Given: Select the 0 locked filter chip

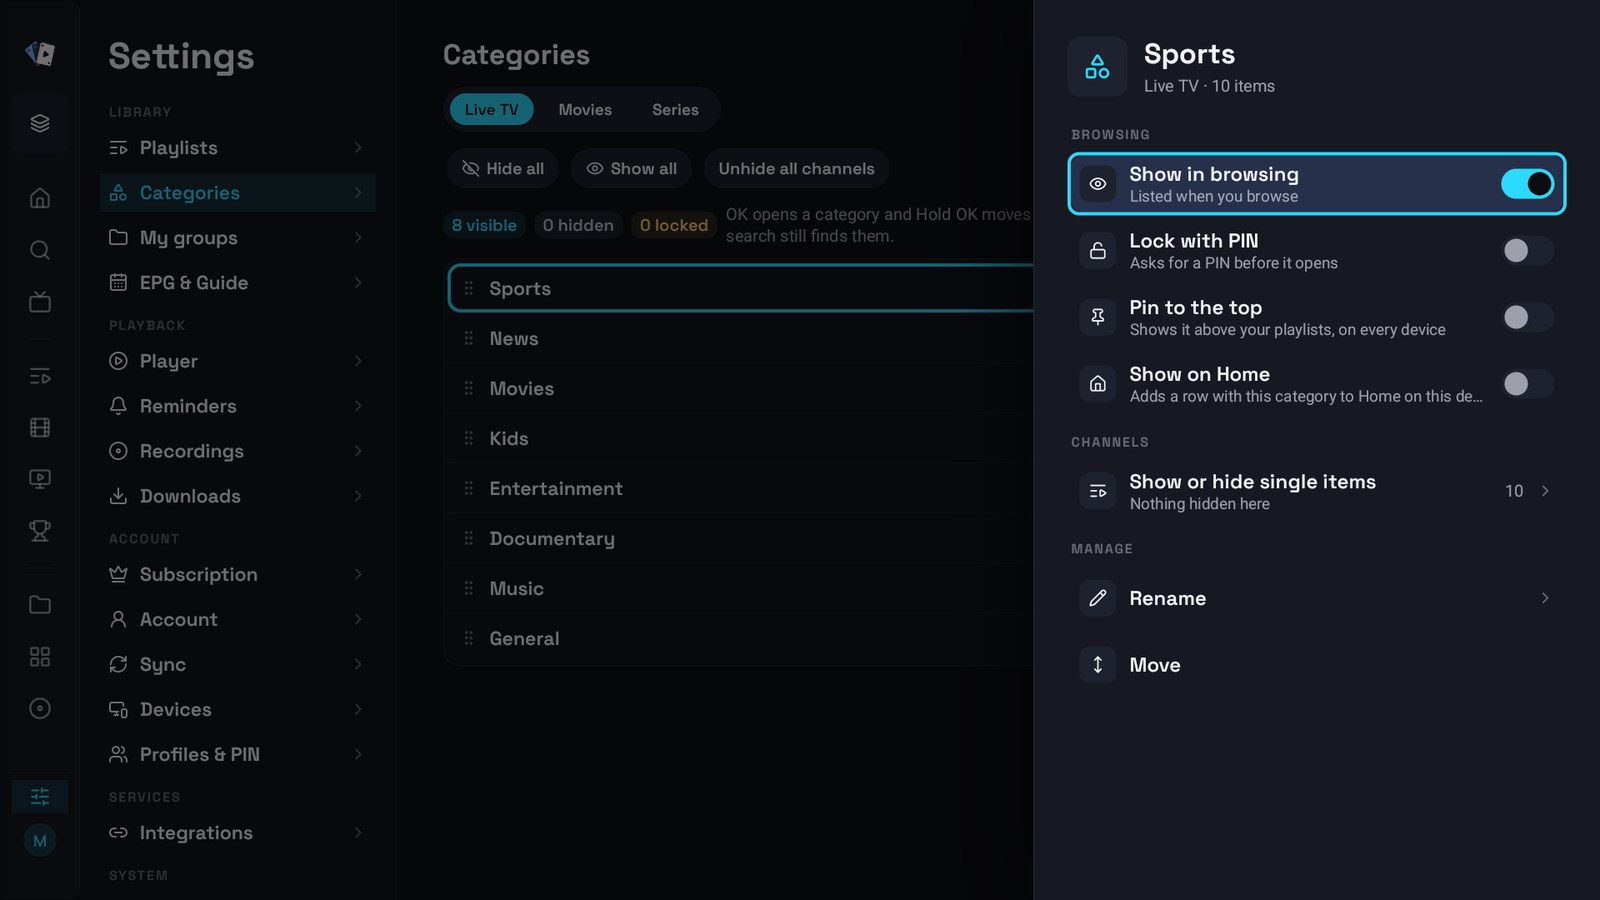Looking at the screenshot, I should click(x=674, y=226).
